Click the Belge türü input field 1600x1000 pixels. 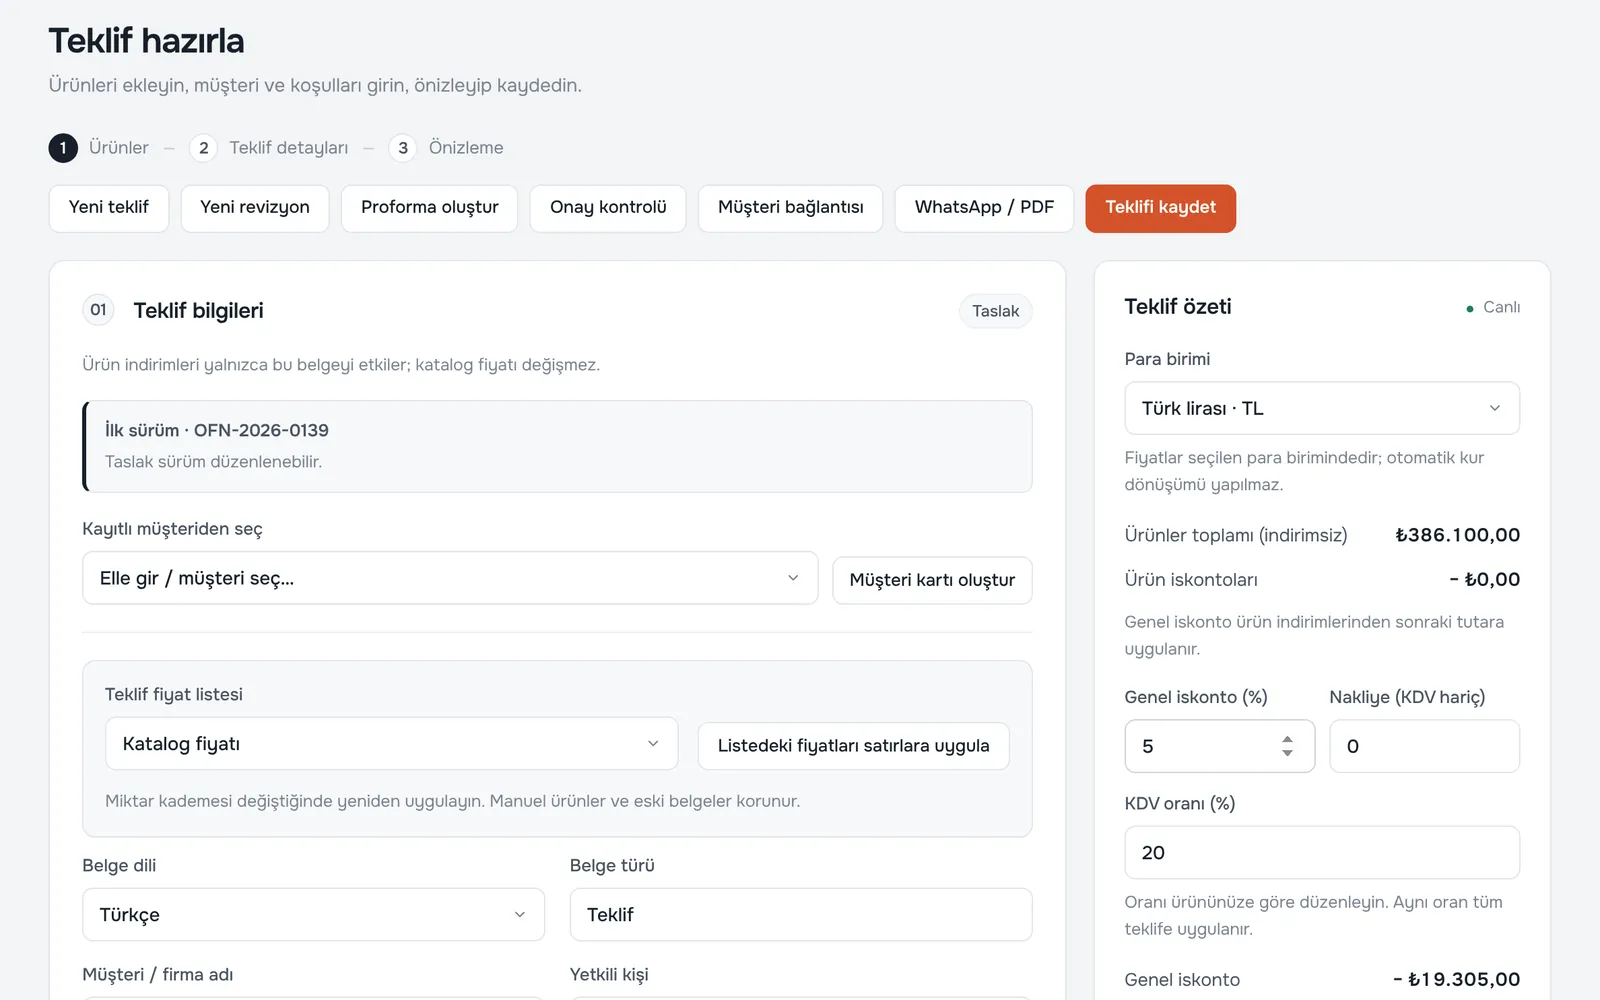tap(801, 914)
